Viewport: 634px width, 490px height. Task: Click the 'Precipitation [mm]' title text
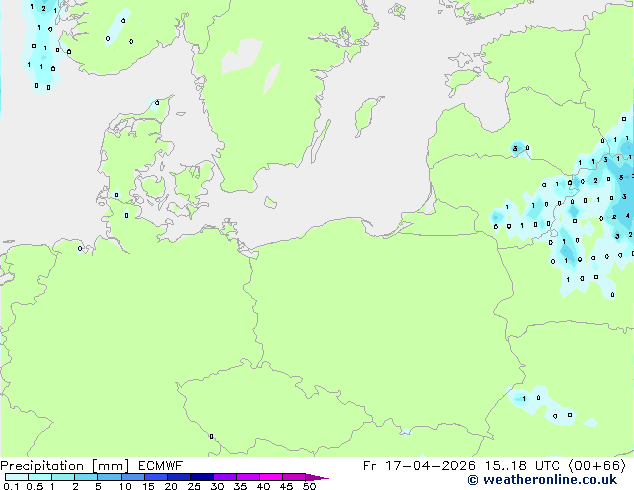65,466
